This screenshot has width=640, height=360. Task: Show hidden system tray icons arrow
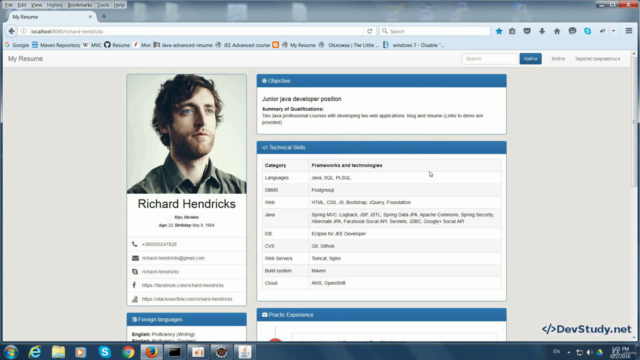point(569,352)
